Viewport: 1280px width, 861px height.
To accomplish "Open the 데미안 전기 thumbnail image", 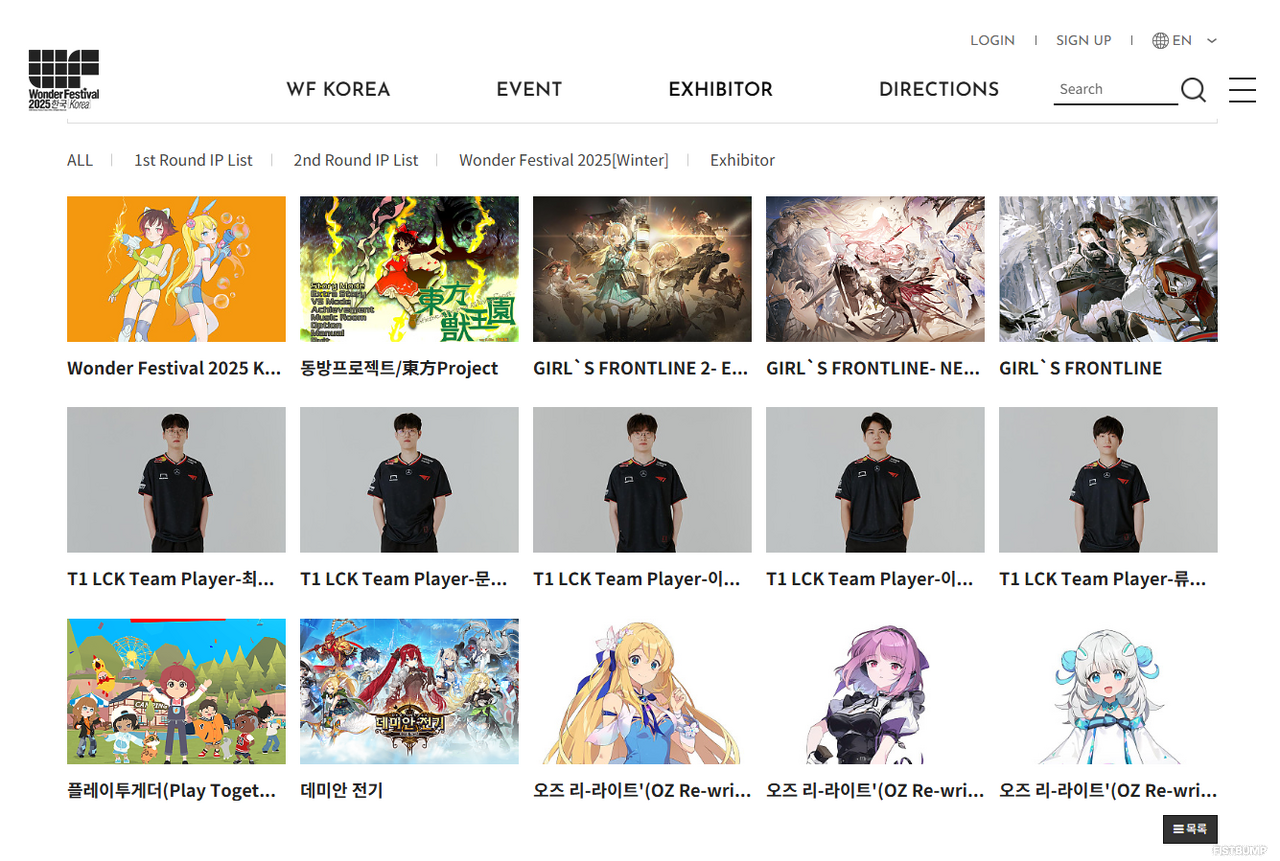I will point(409,691).
